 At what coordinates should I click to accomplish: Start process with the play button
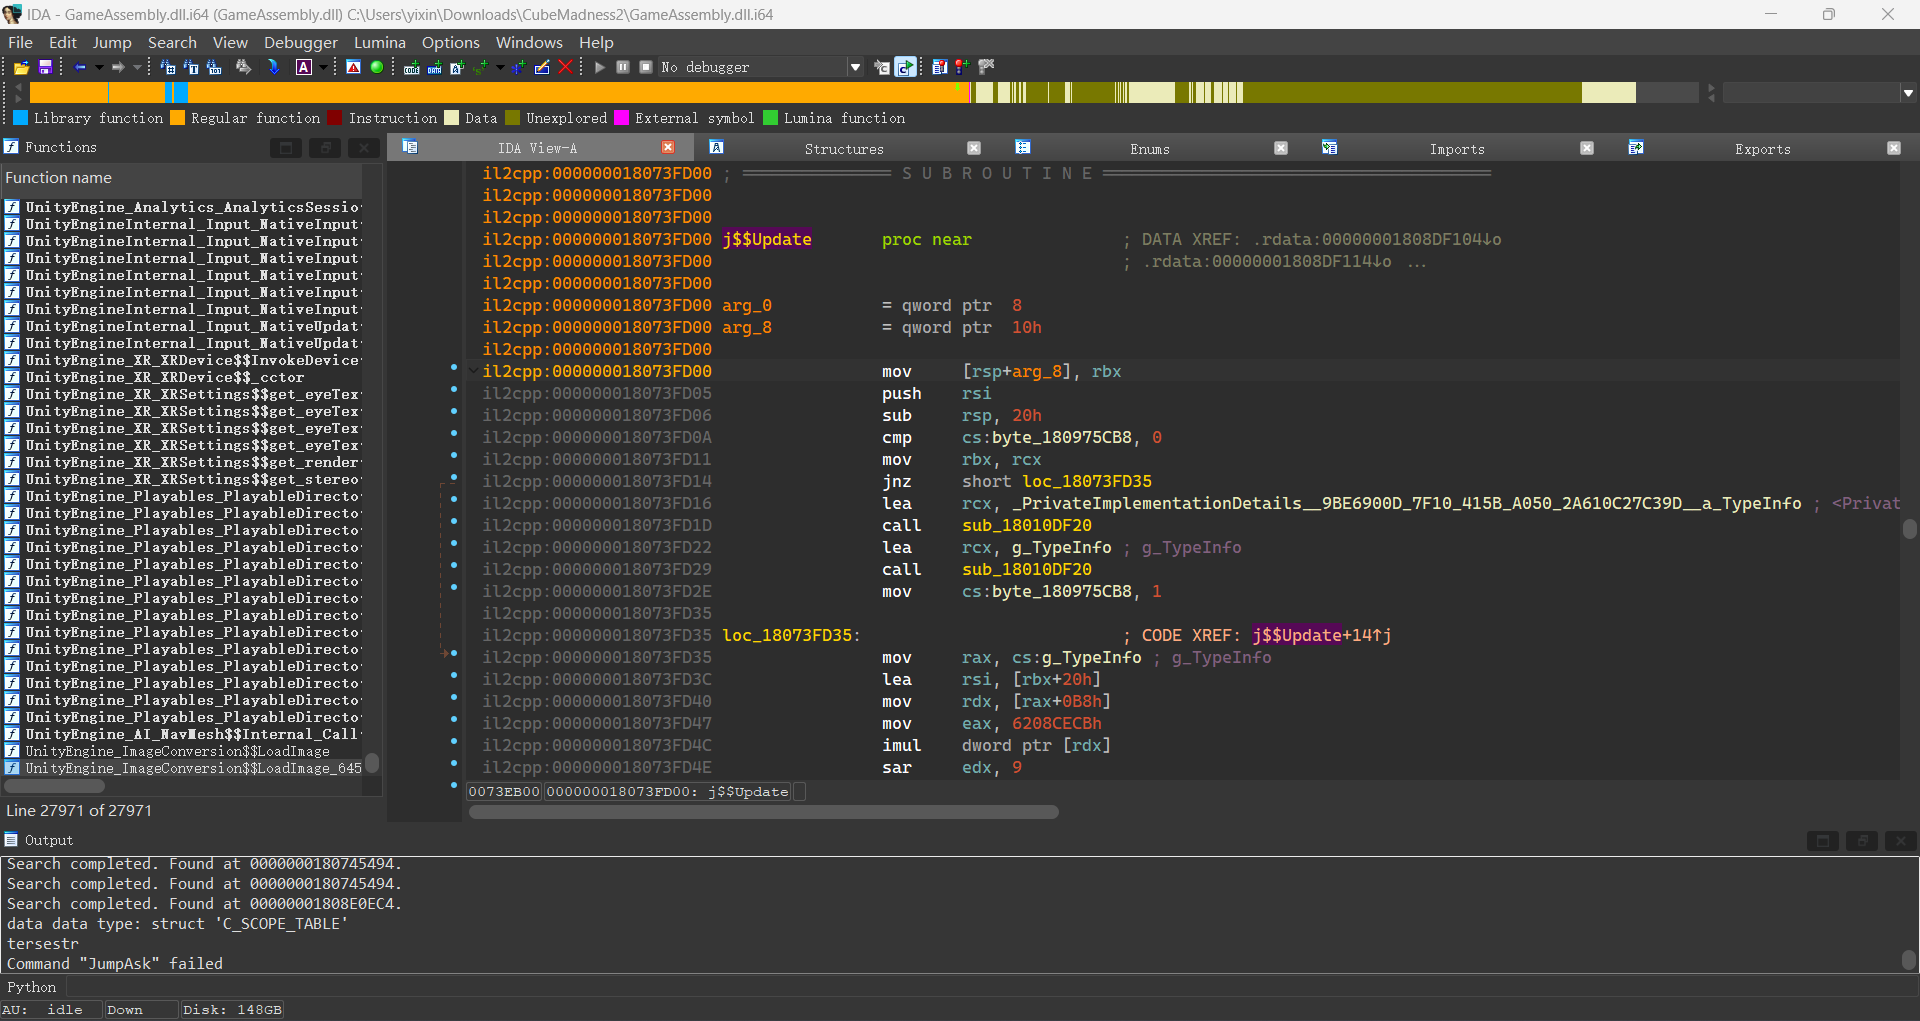(599, 67)
